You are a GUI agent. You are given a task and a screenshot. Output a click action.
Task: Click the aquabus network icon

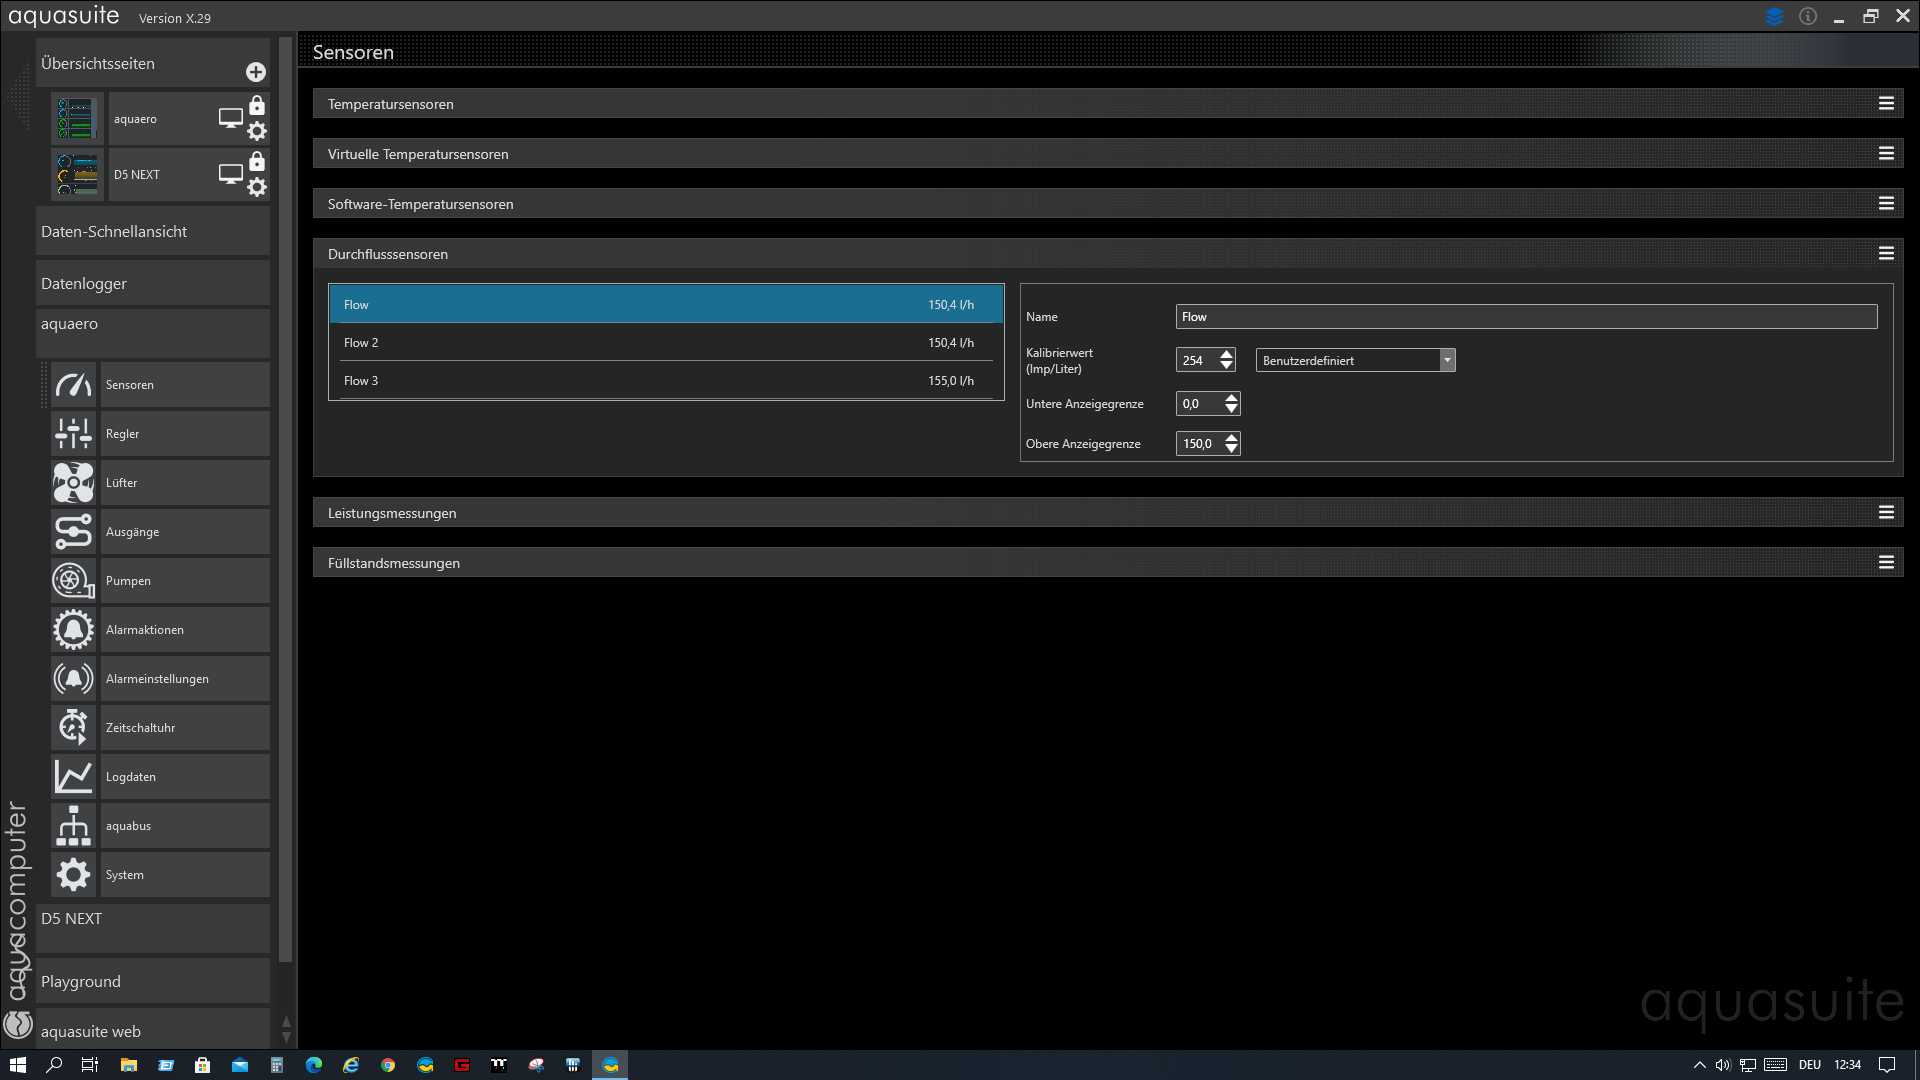[x=73, y=826]
